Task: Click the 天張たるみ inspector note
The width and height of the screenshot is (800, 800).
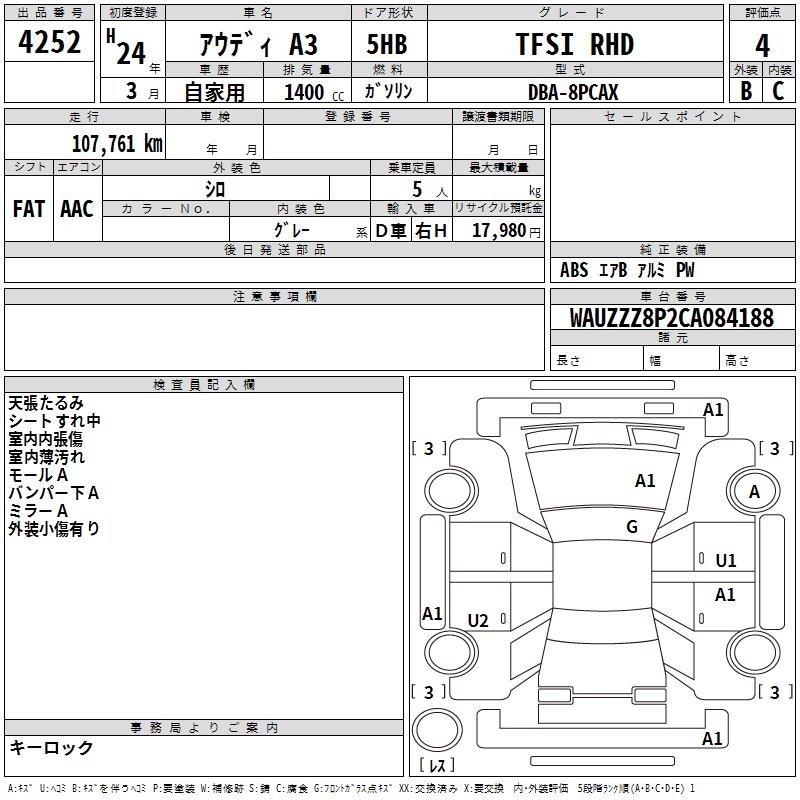Action: (x=46, y=403)
